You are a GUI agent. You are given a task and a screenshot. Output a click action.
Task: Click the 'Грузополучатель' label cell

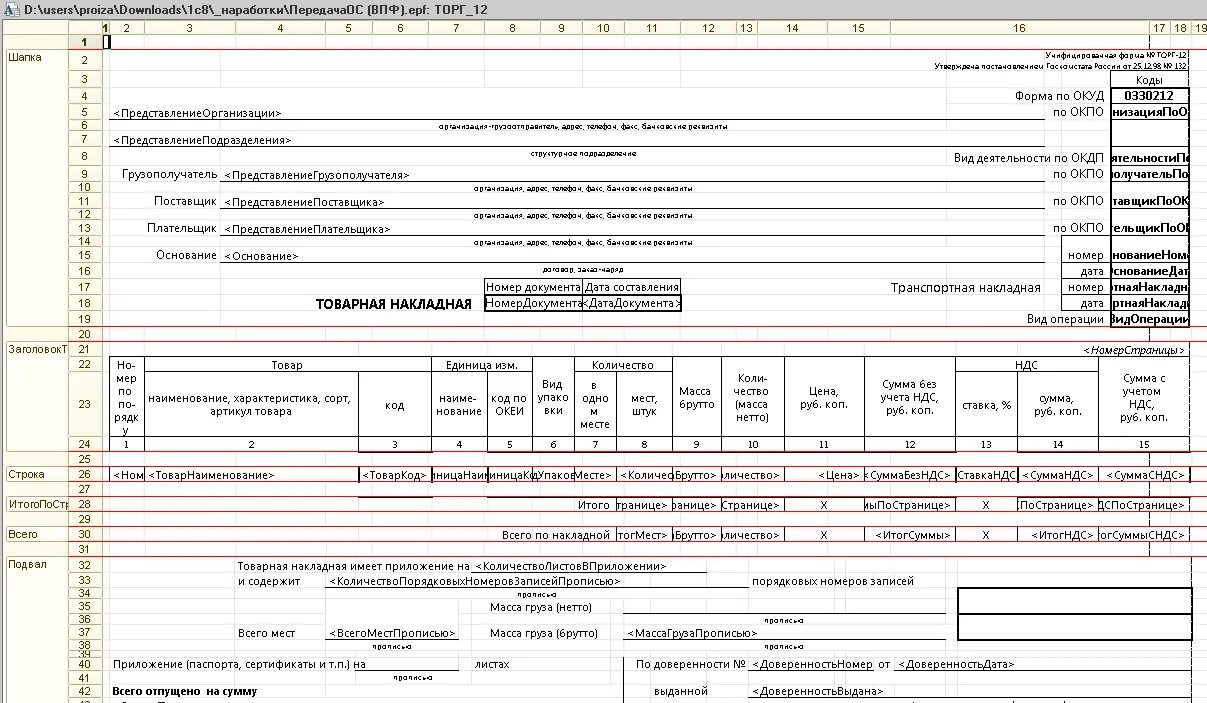click(x=169, y=174)
